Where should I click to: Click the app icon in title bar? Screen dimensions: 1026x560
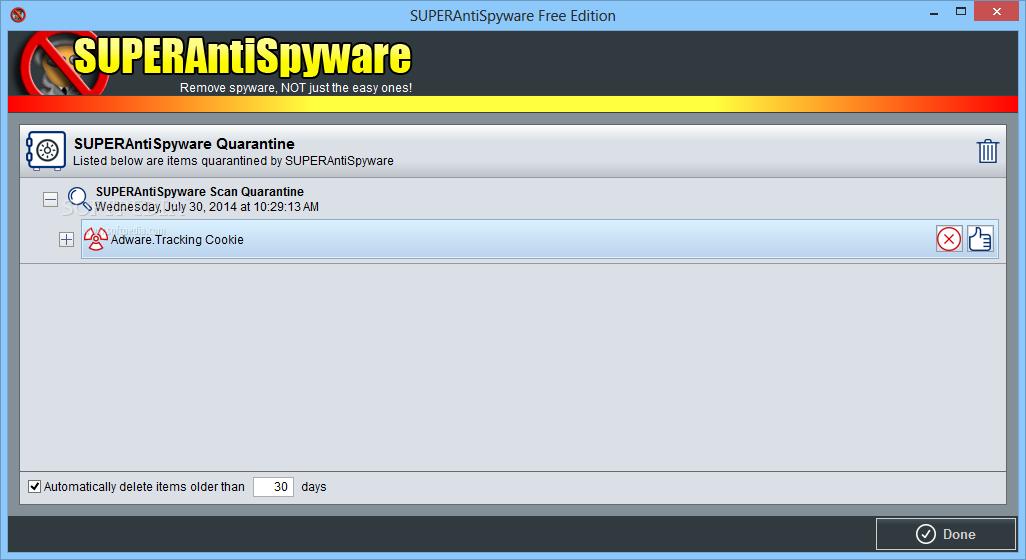[x=18, y=14]
